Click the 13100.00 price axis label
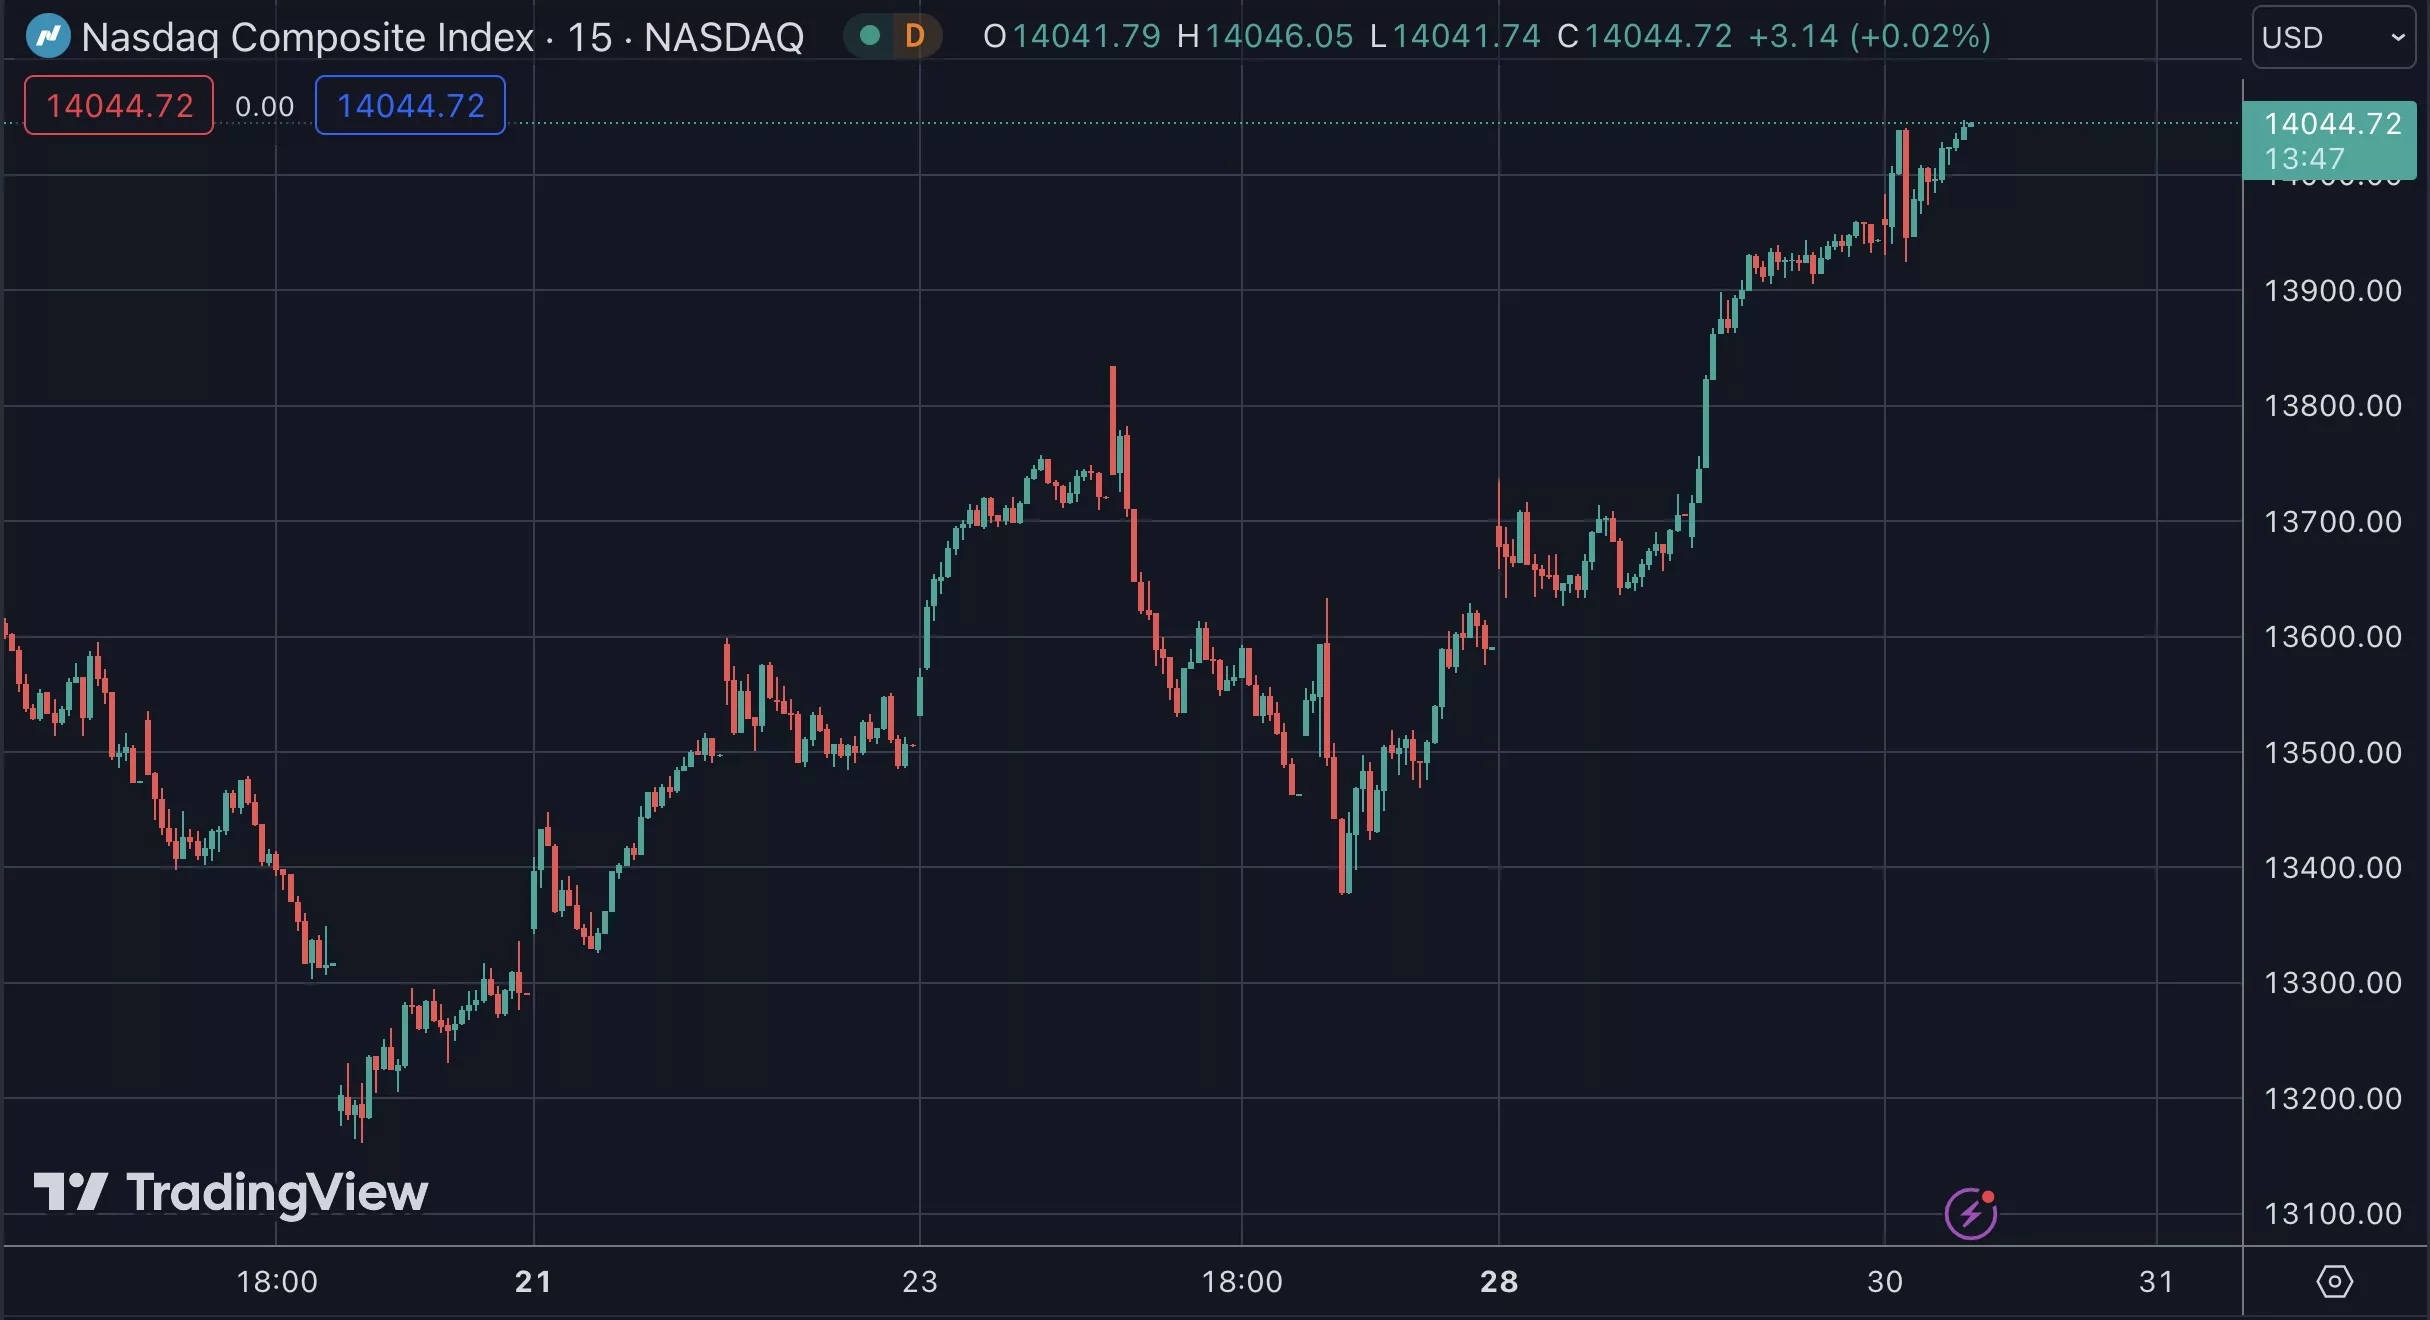Viewport: 2430px width, 1320px height. click(2332, 1214)
